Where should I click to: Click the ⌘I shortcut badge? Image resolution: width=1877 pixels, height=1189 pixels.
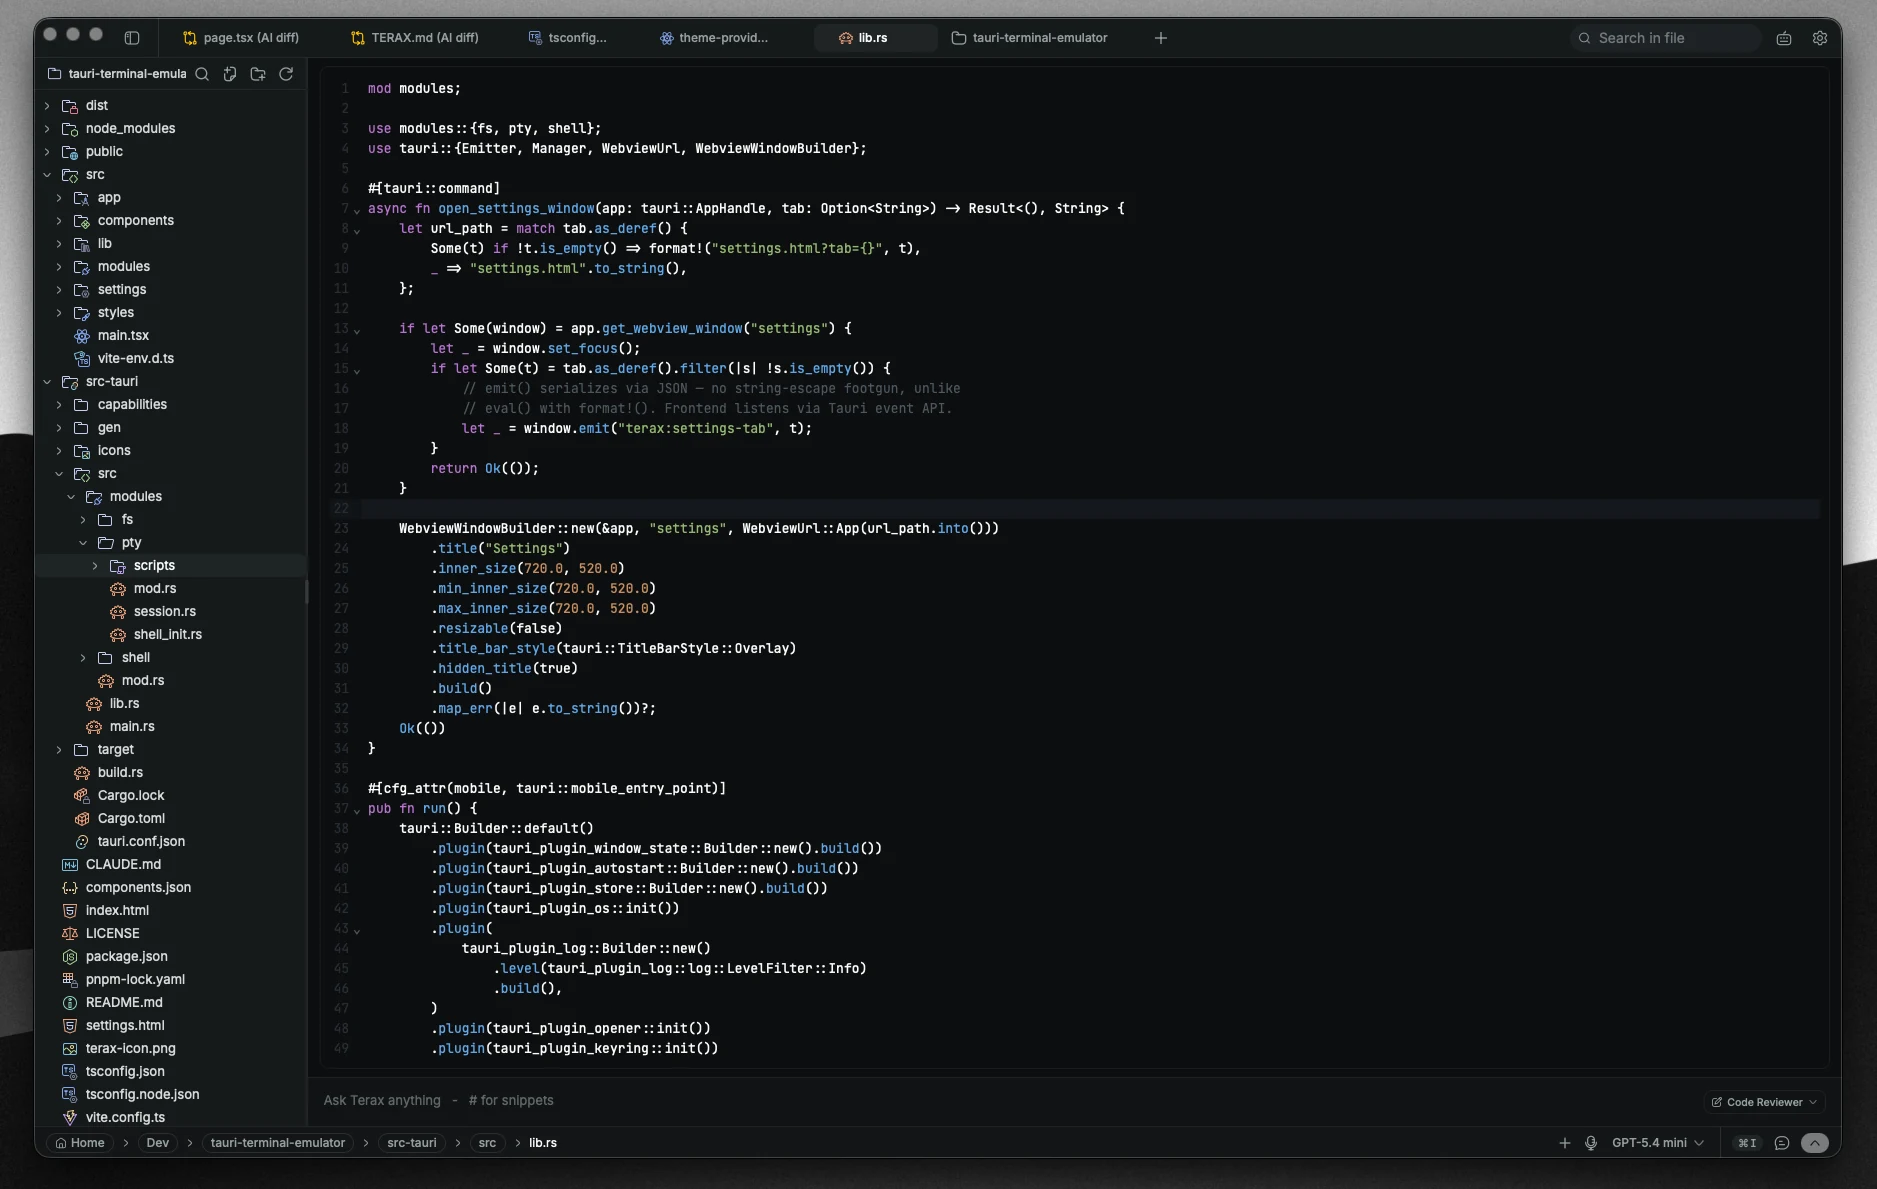[x=1747, y=1143]
